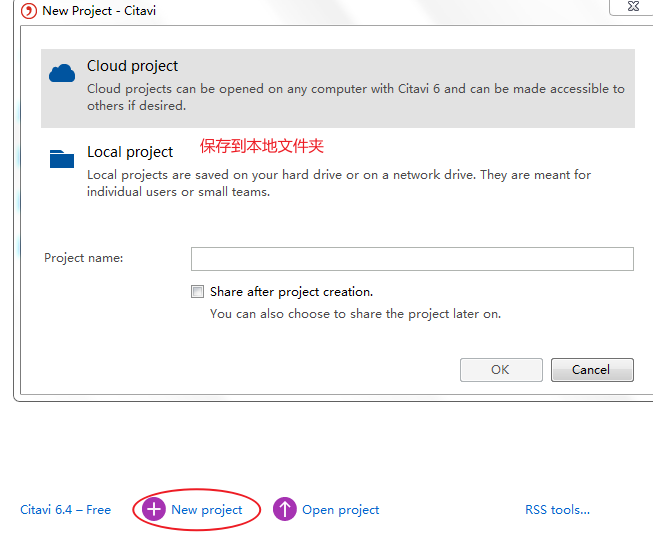The width and height of the screenshot is (653, 533).
Task: Click the 'Citavi 6.4 – Free' link
Action: coord(65,510)
